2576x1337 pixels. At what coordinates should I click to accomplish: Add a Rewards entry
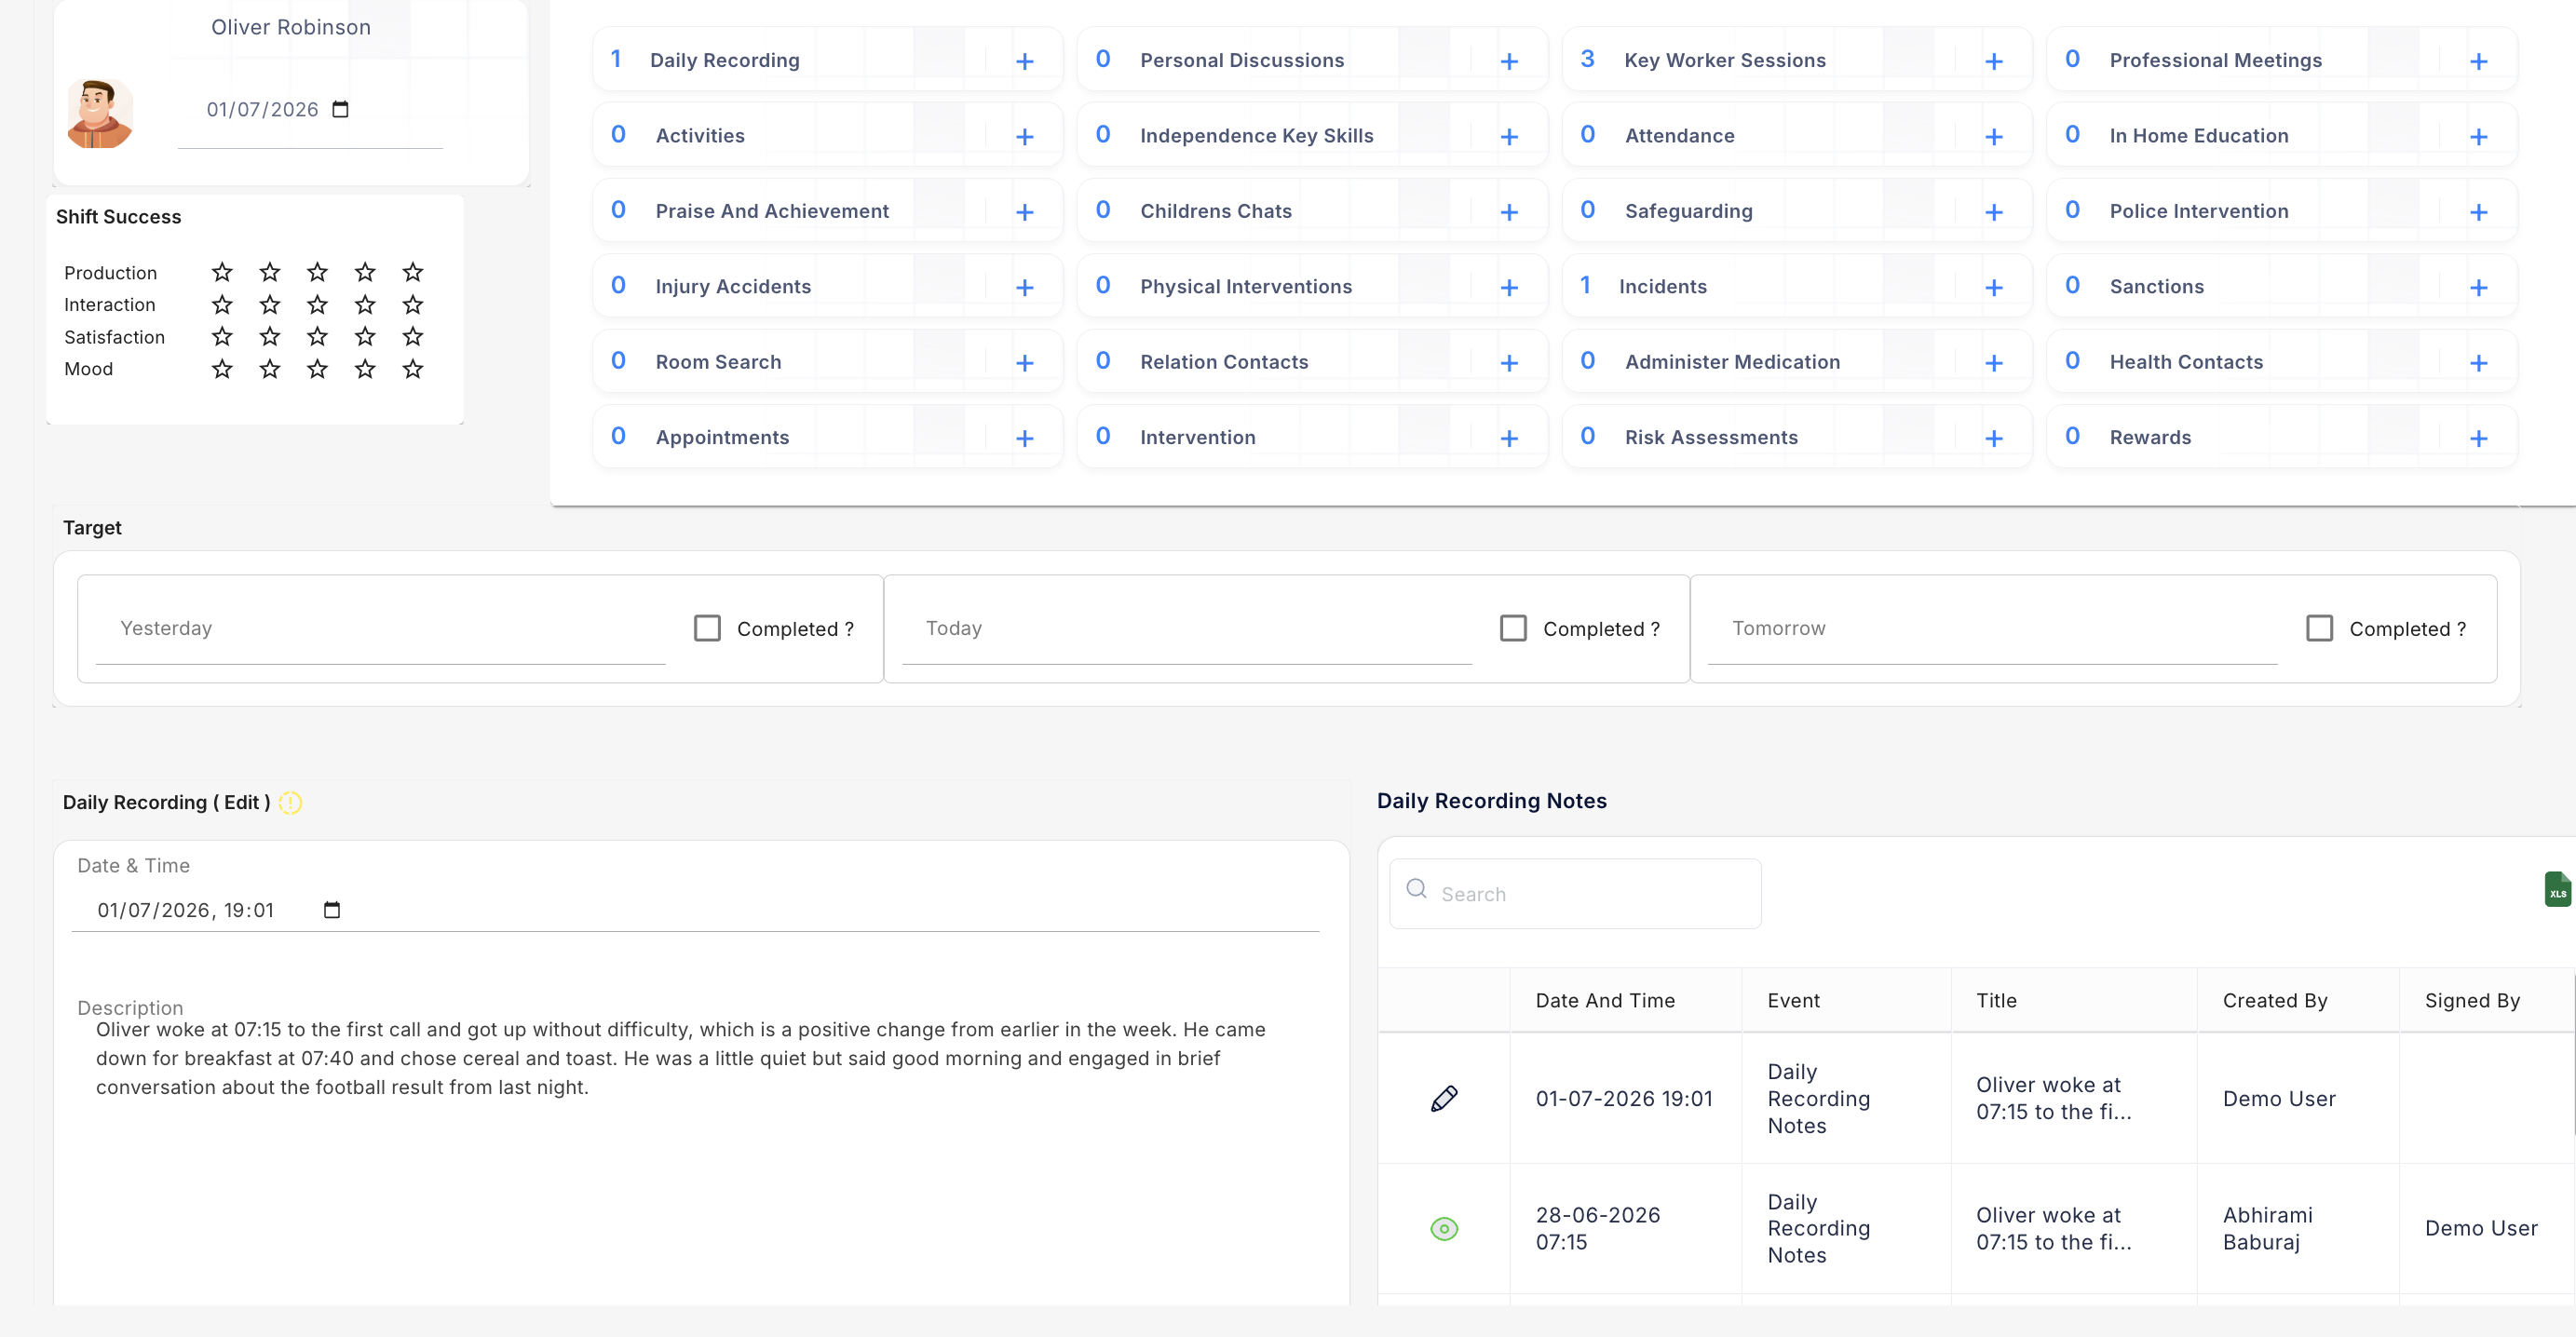coord(2478,438)
